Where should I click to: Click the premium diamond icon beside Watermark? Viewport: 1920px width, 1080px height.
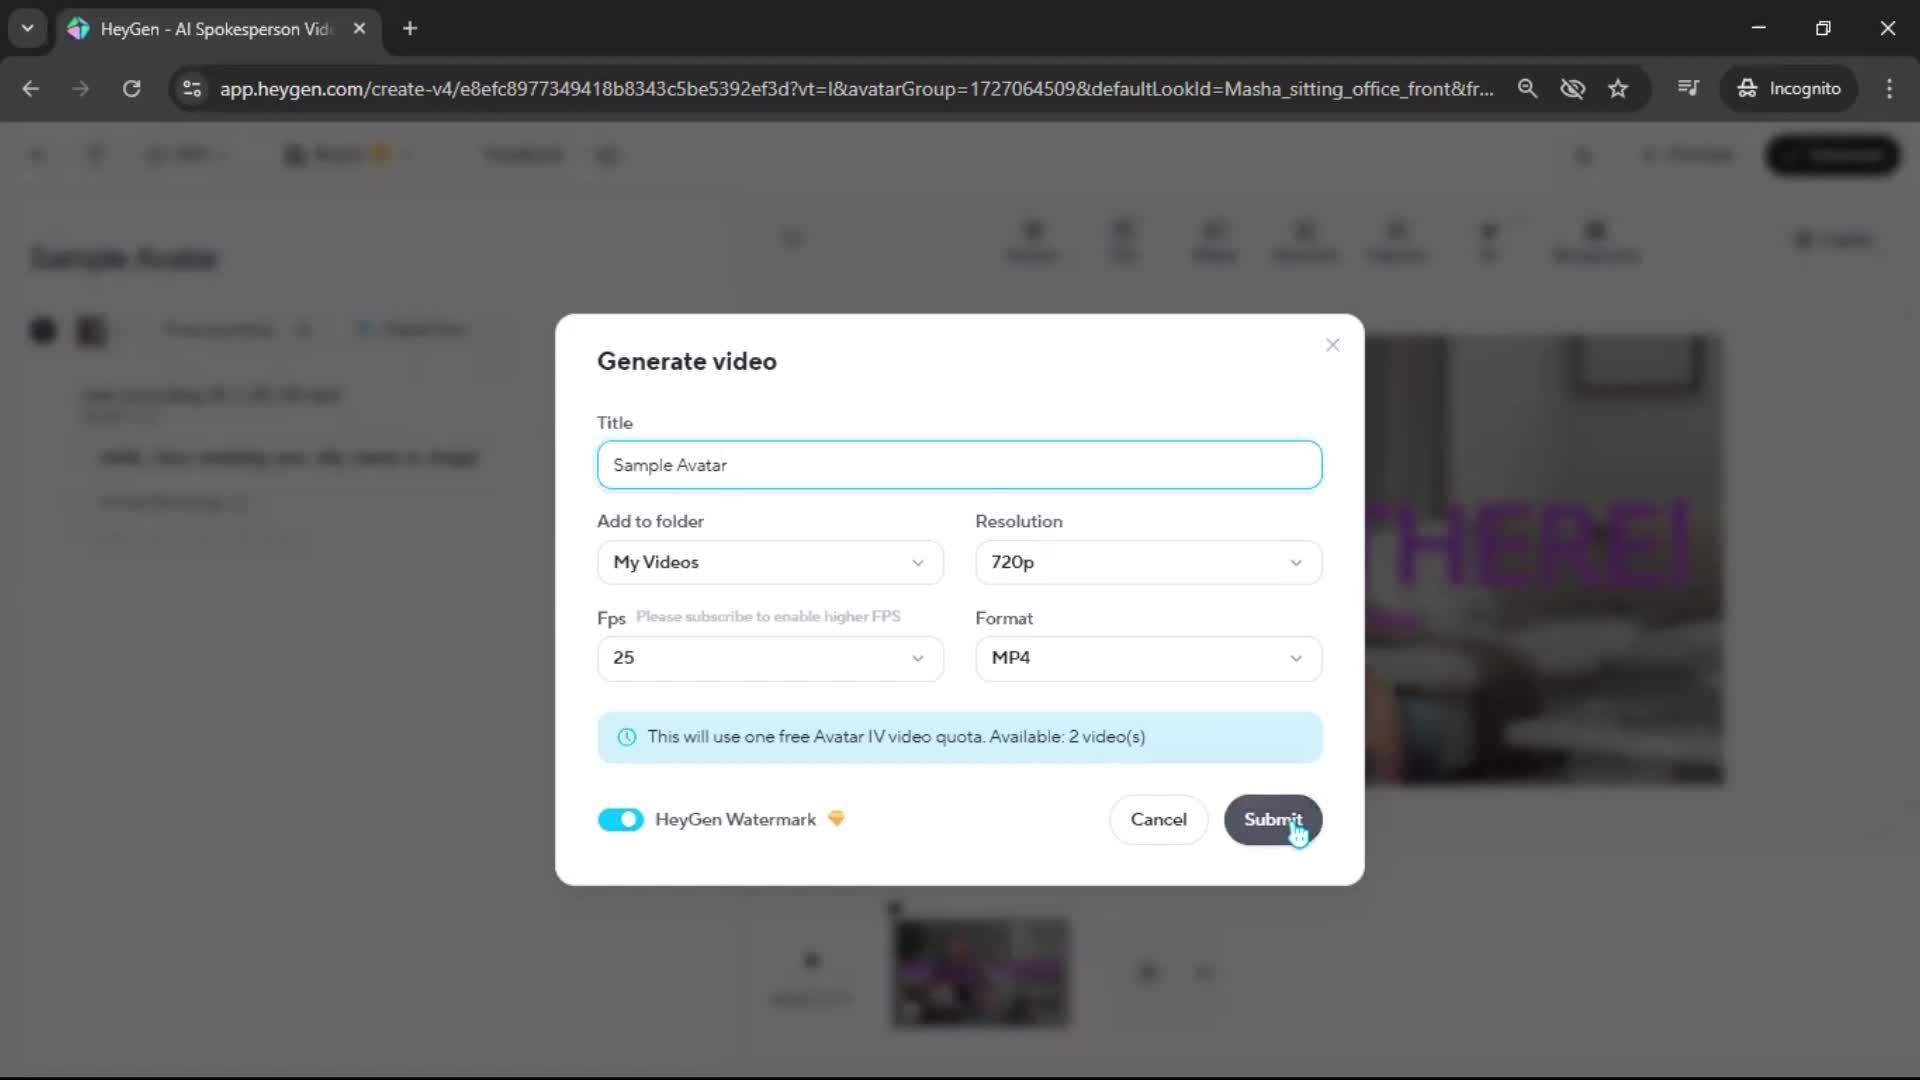[836, 819]
